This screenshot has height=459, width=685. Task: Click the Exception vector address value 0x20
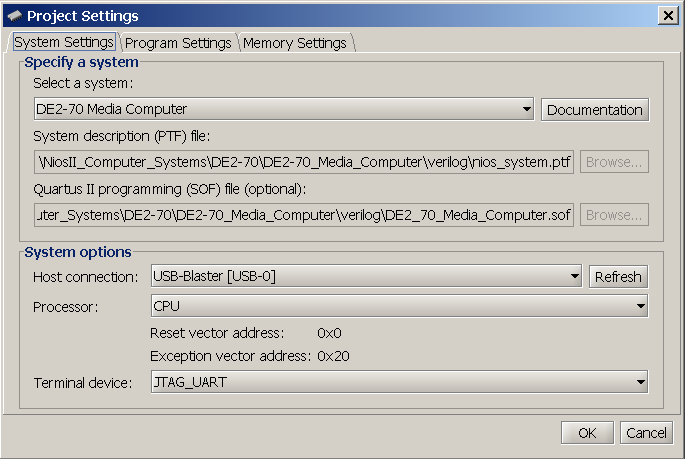pyautogui.click(x=333, y=356)
